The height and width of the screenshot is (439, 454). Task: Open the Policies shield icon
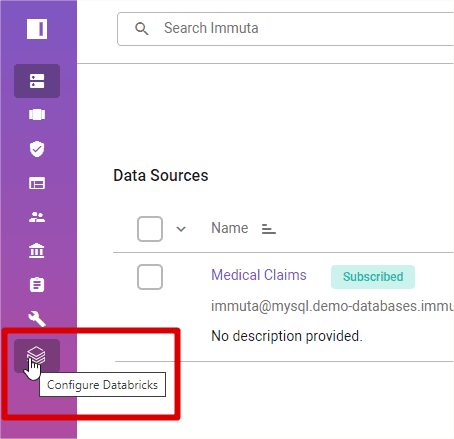(x=37, y=149)
